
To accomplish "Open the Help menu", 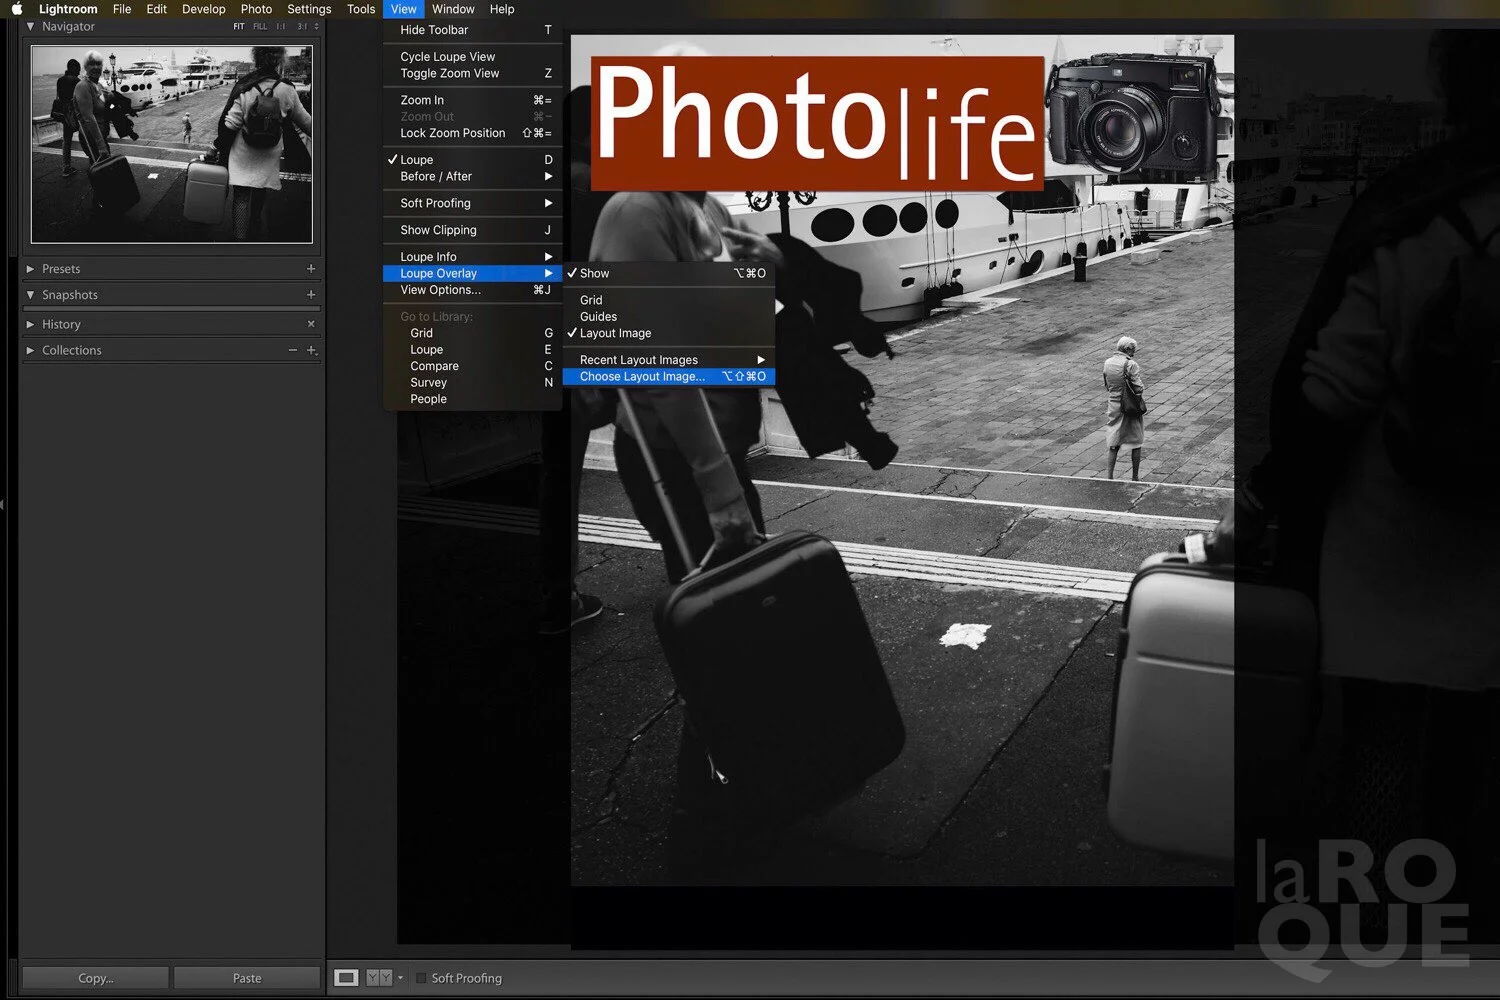I will 502,9.
